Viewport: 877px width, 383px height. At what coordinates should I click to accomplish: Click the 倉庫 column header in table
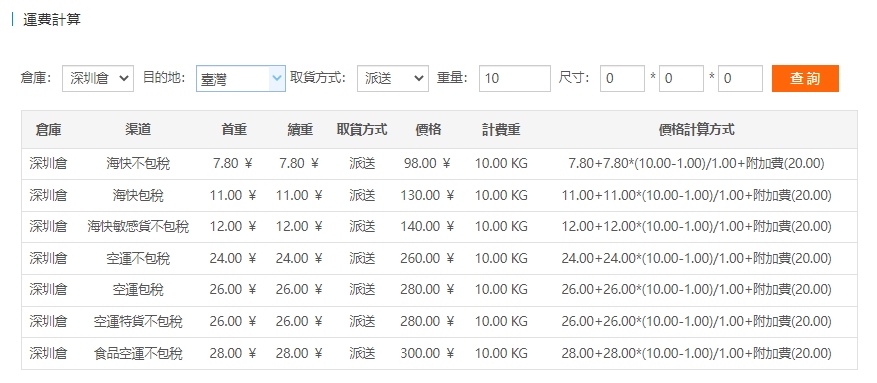coord(49,130)
